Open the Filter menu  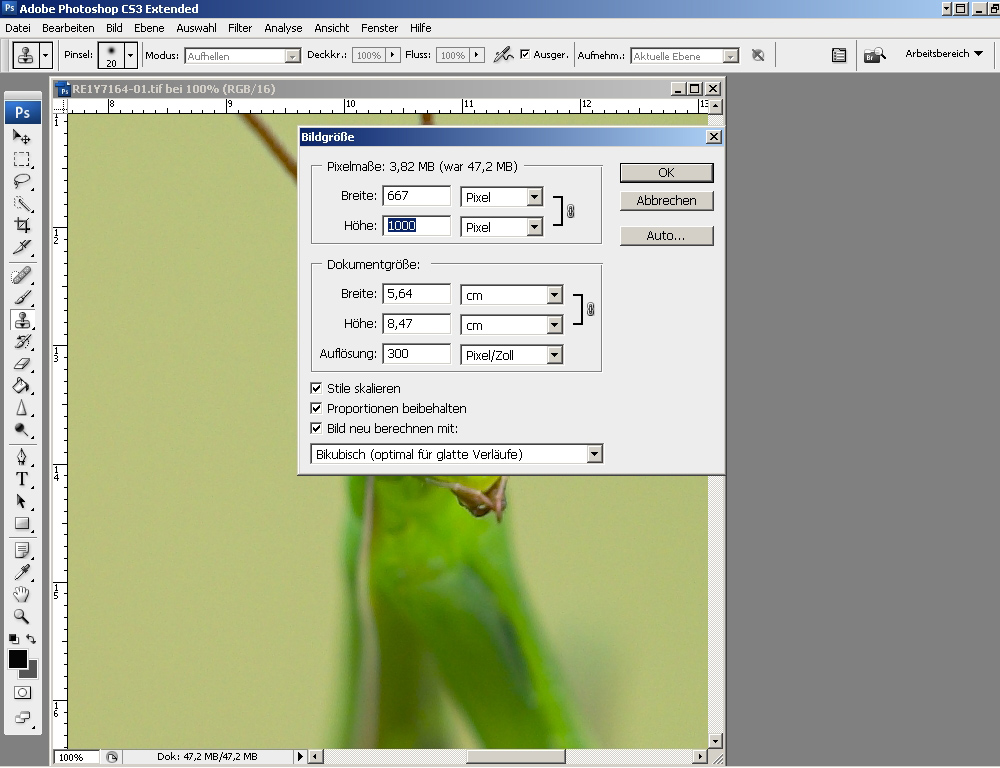point(240,28)
